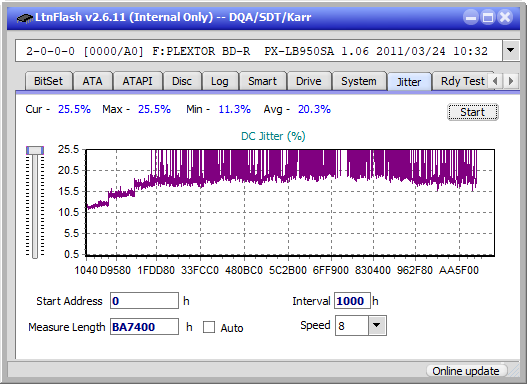Screen dimensions: 527x384
Task: Click the AA5F00 axis label
Action: coord(459,270)
